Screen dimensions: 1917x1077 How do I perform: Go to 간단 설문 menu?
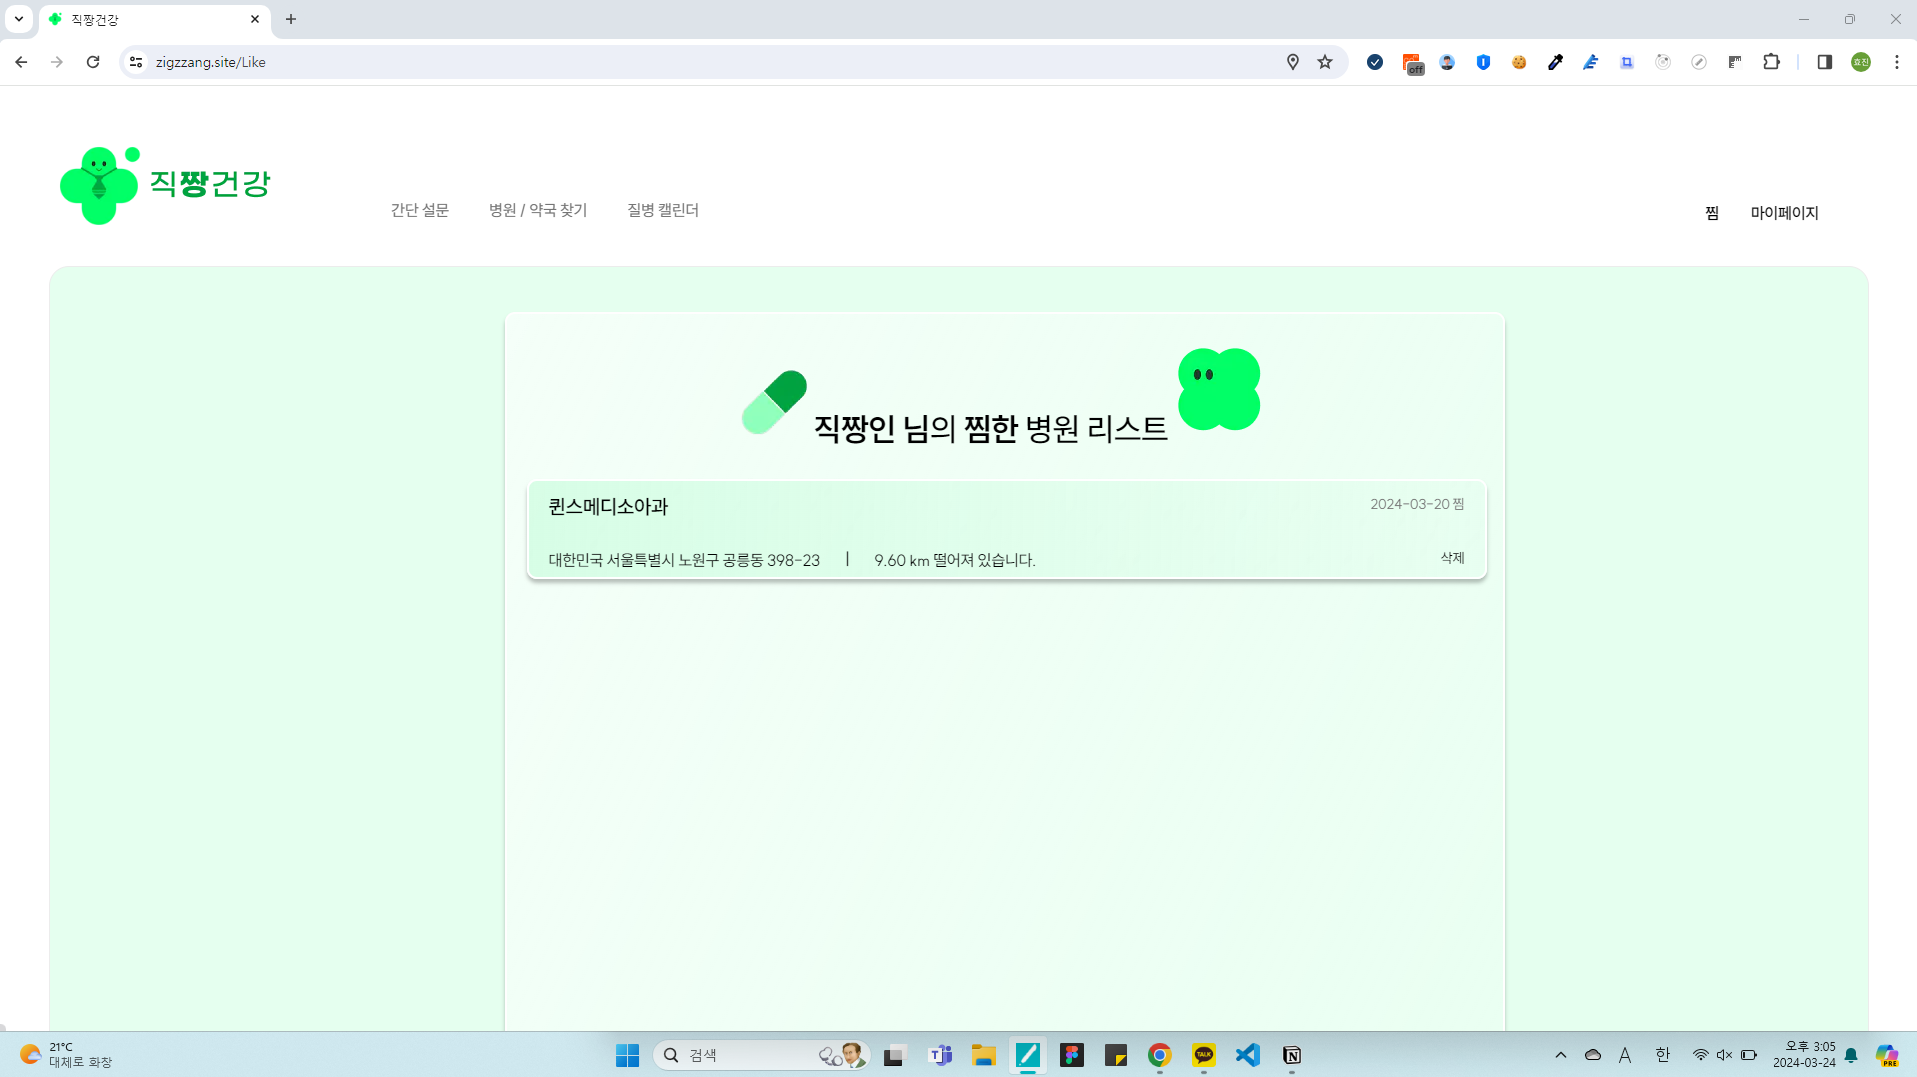point(419,210)
